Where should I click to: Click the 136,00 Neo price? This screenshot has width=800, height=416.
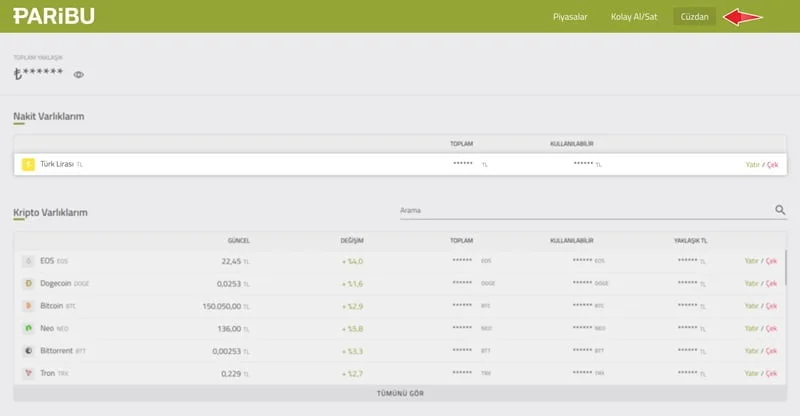(229, 329)
